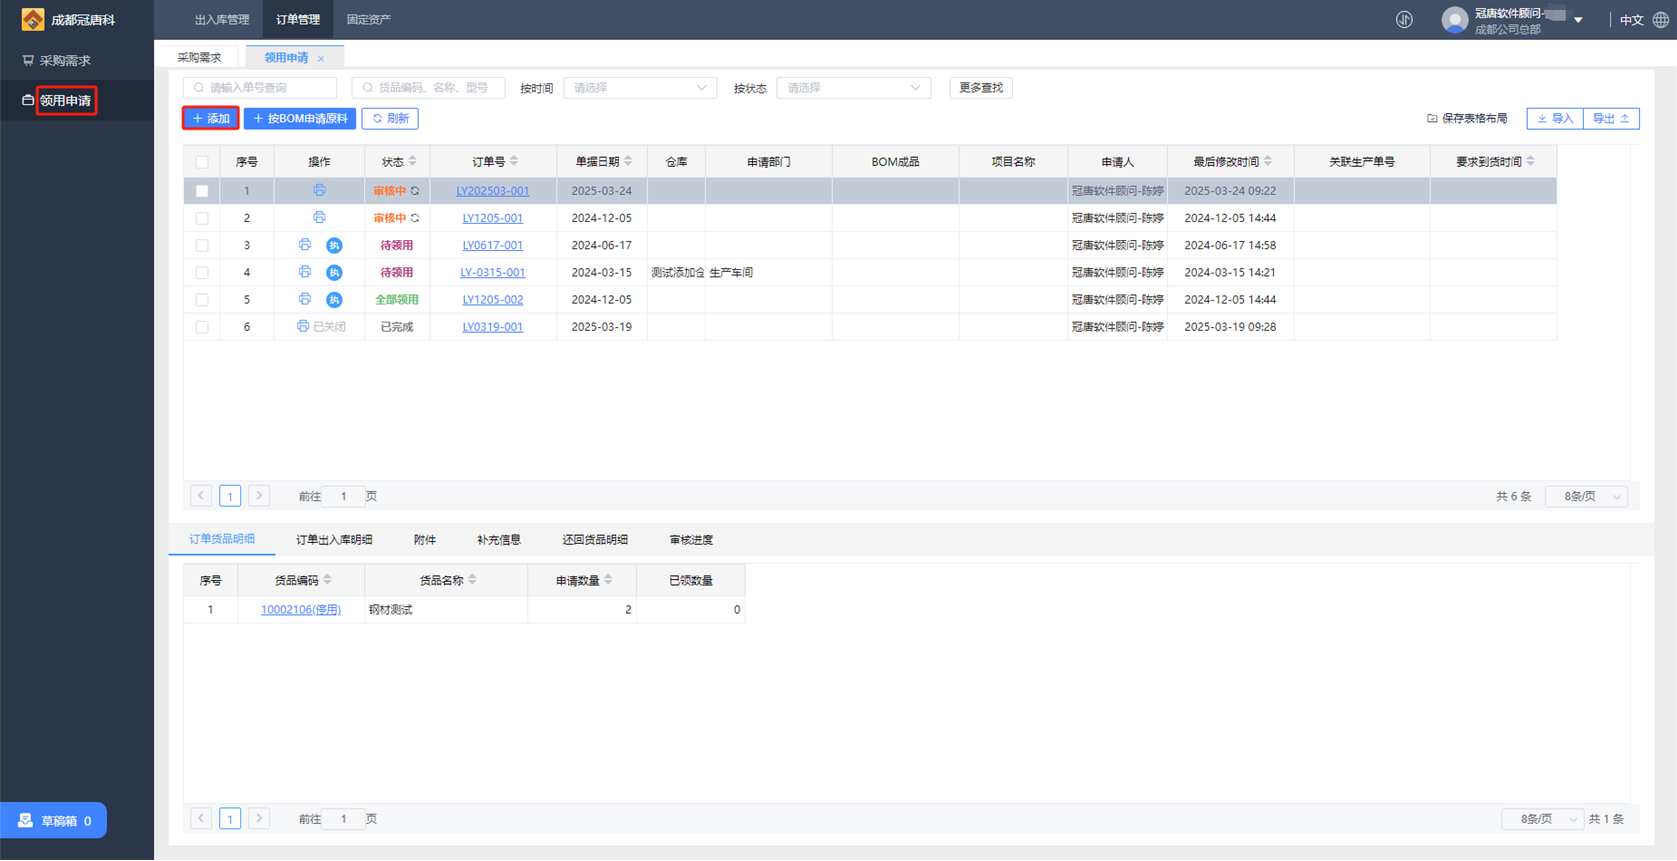
Task: Open order link LY0617-001
Action: click(492, 245)
